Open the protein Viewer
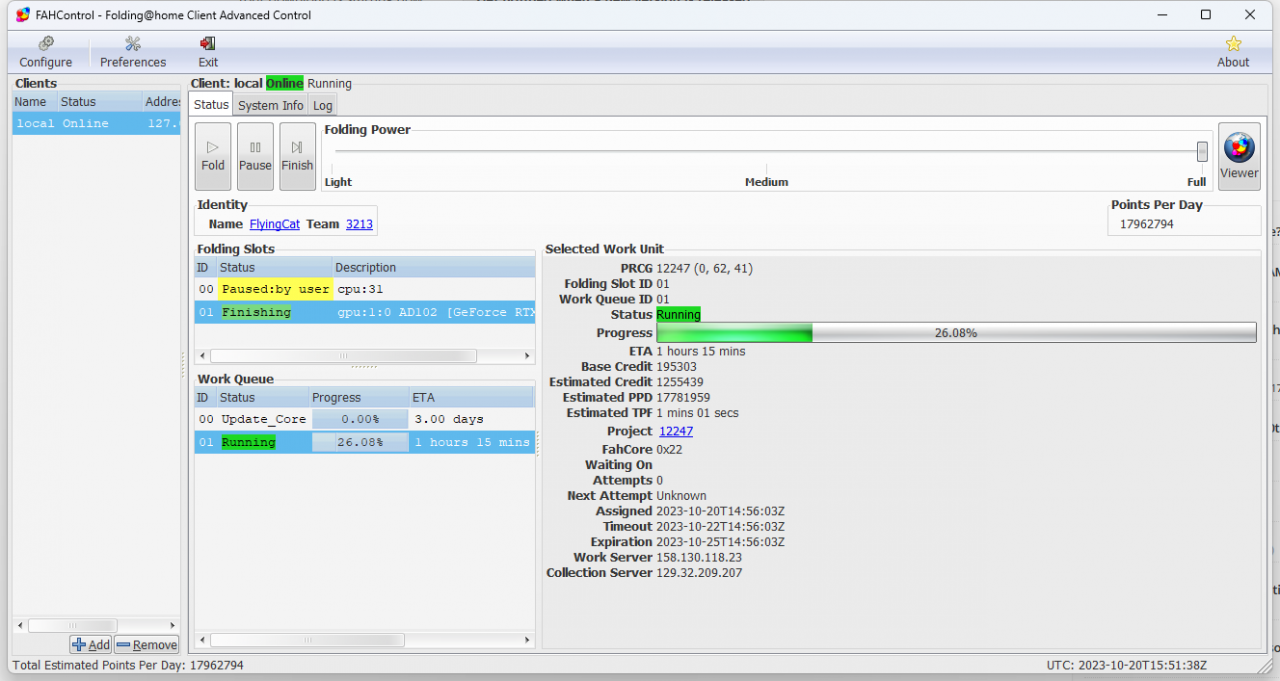This screenshot has height=681, width=1280. [x=1239, y=156]
